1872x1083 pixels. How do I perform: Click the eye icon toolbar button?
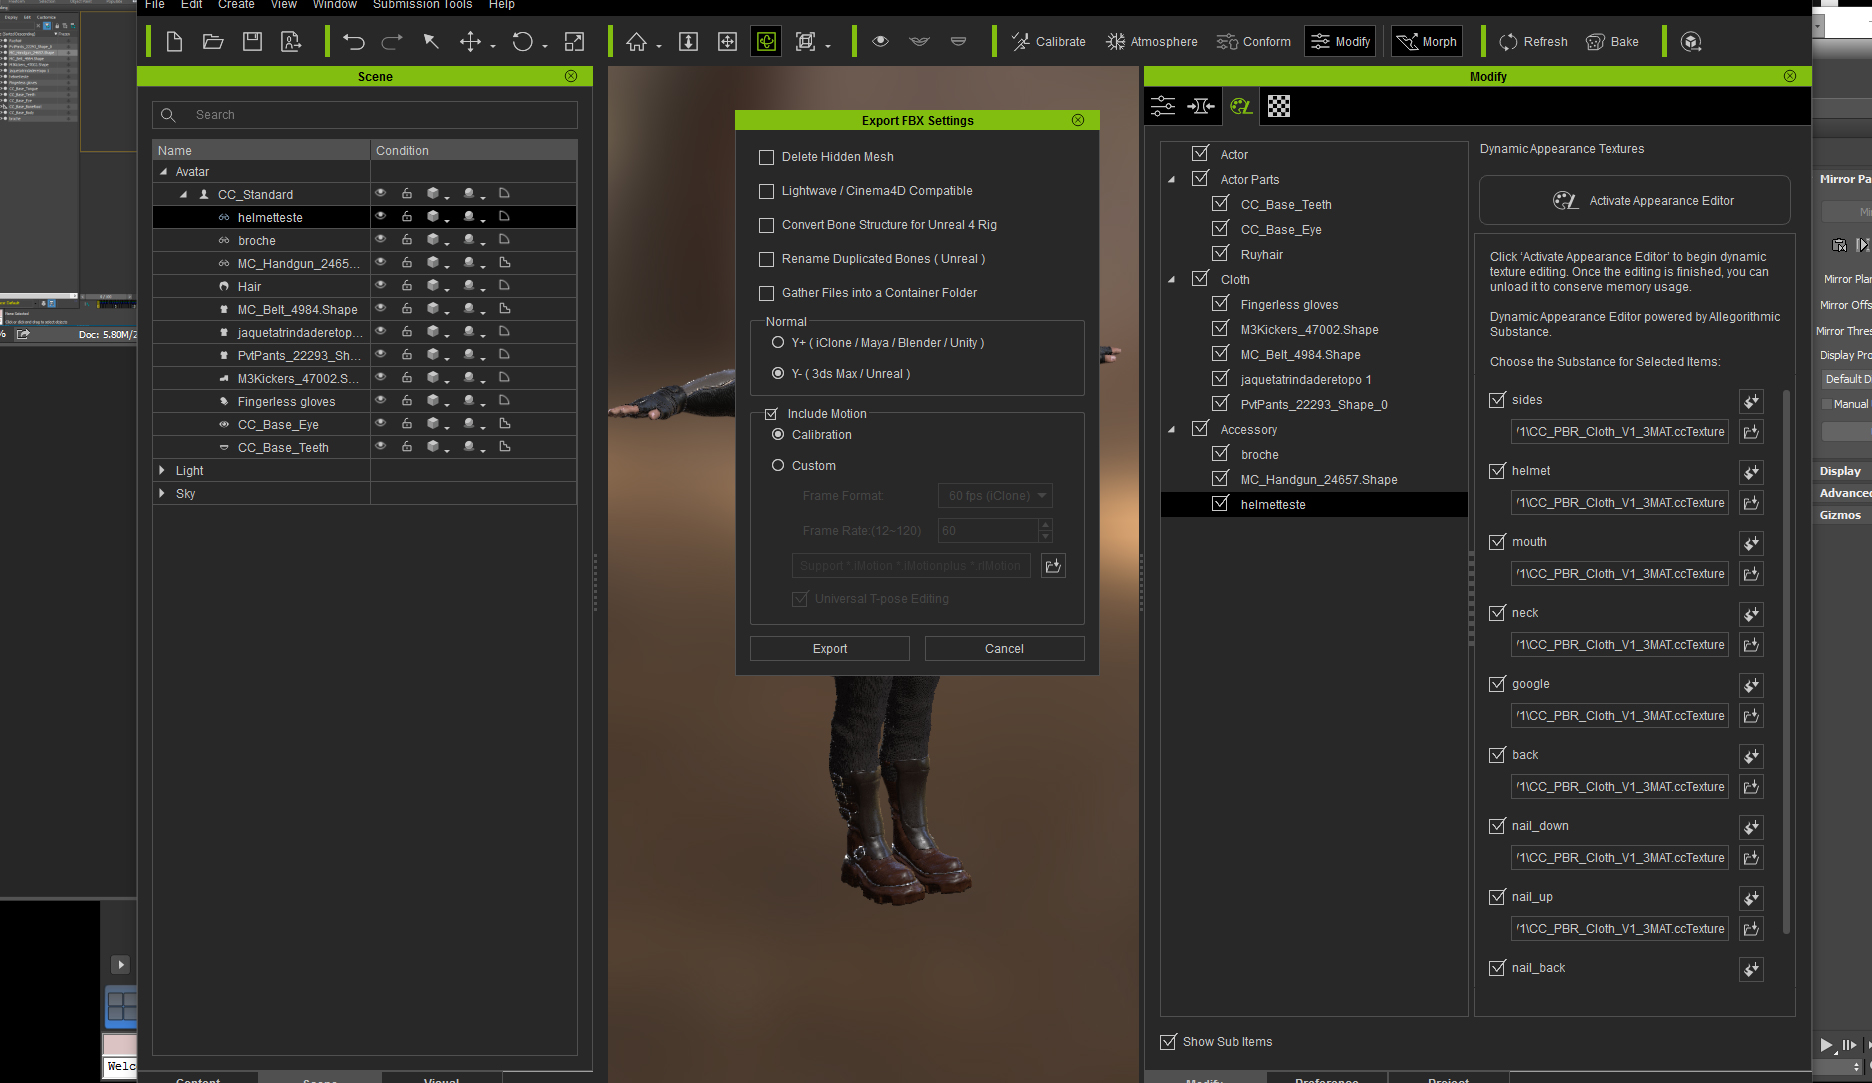point(880,41)
